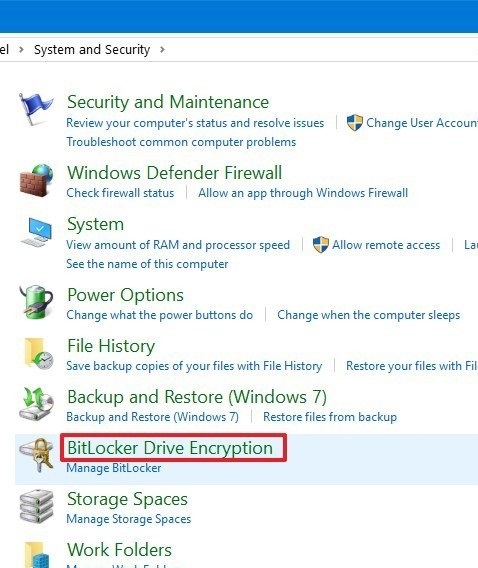The image size is (478, 568).
Task: Click the Power Options battery icon
Action: tap(36, 302)
